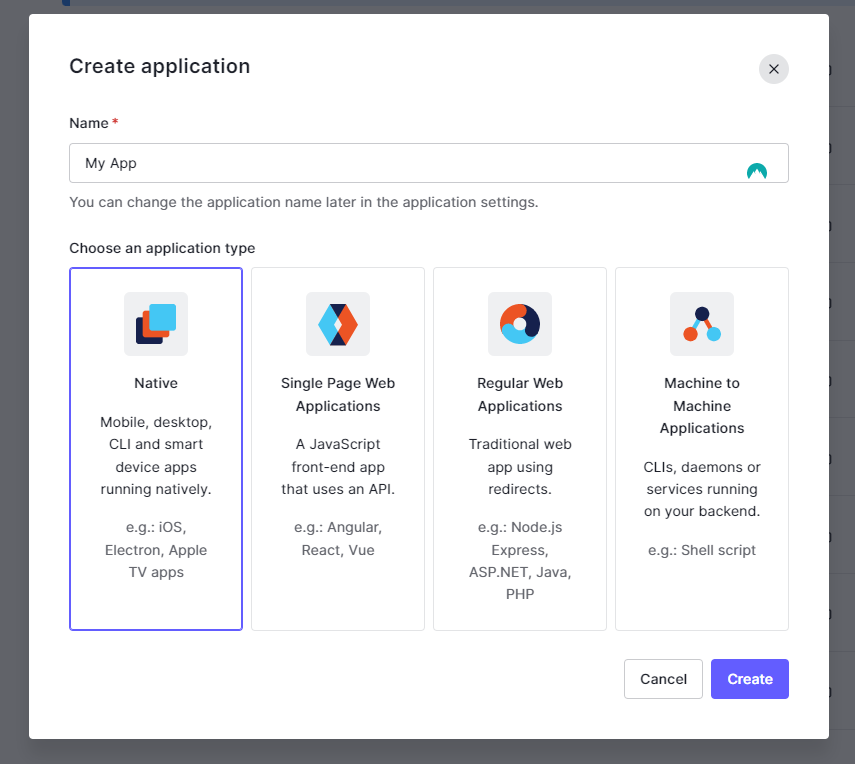Click 'Traditional web app using redirects' description
This screenshot has height=764, width=855.
tap(520, 466)
